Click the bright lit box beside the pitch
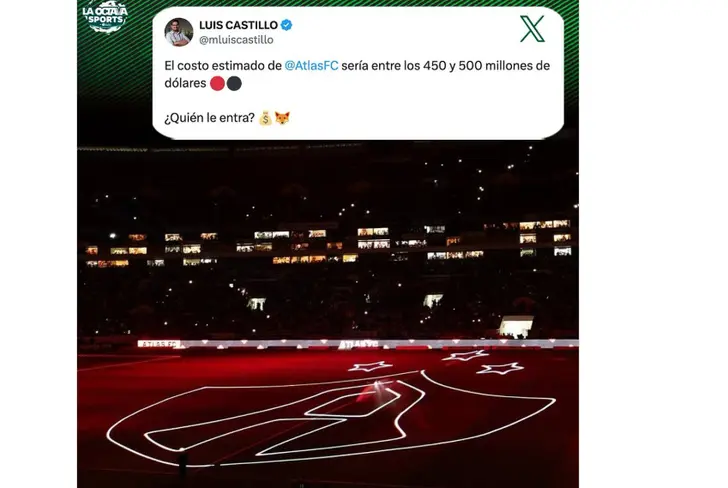Screen dimensions: 728x488 click(516, 327)
